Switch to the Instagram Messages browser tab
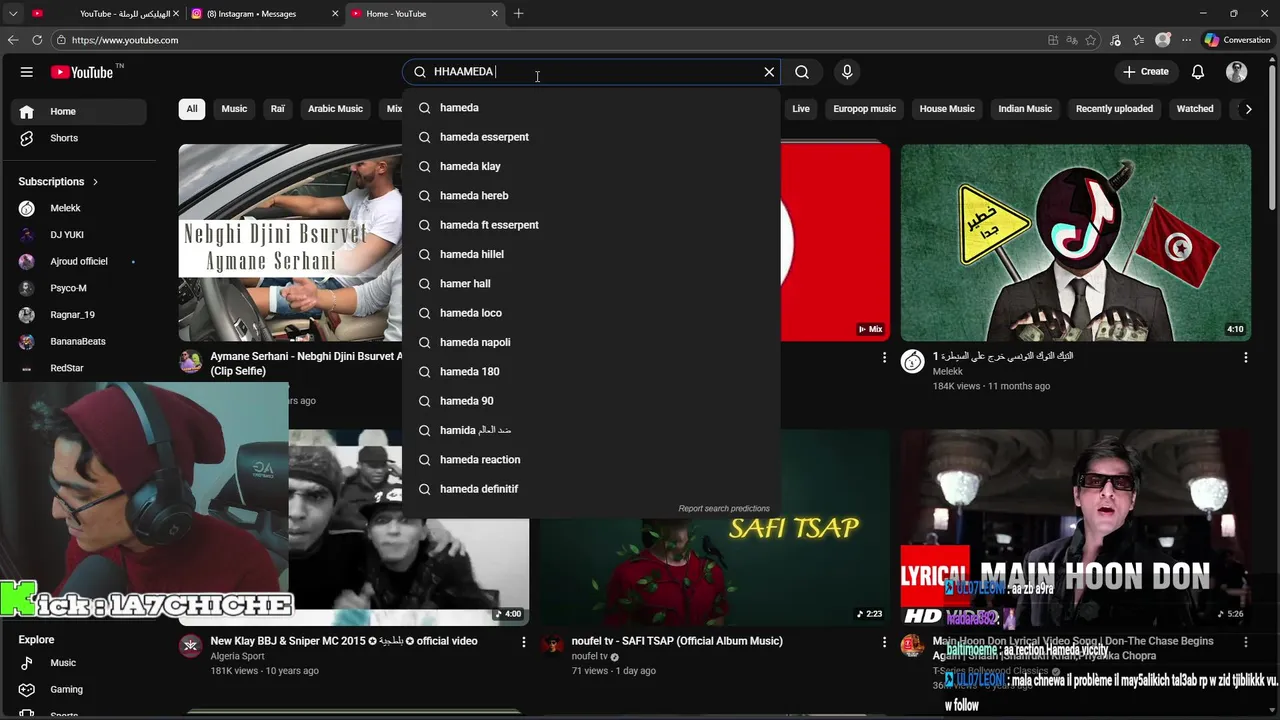The width and height of the screenshot is (1280, 720). click(265, 14)
